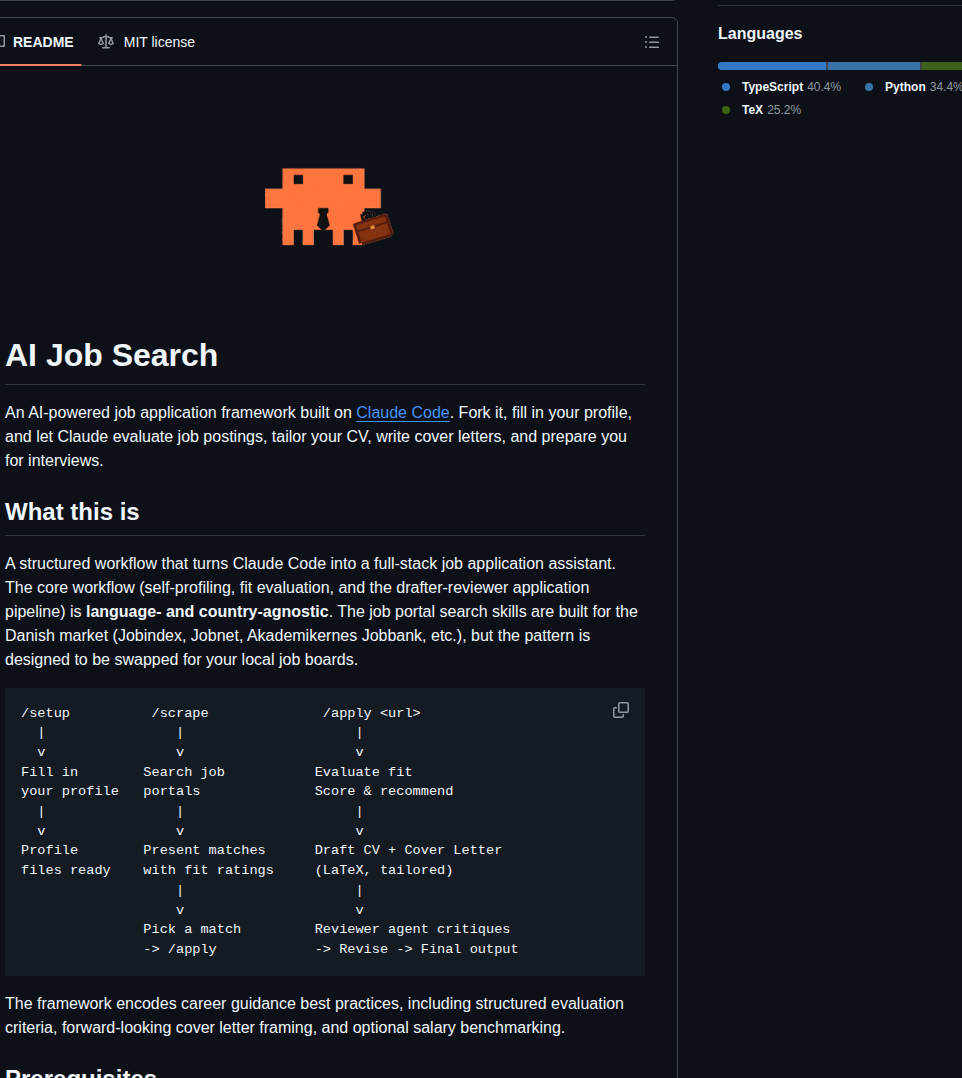Screen dimensions: 962x1078
Task: Click the 'Evaluate fit' line
Action: click(363, 772)
